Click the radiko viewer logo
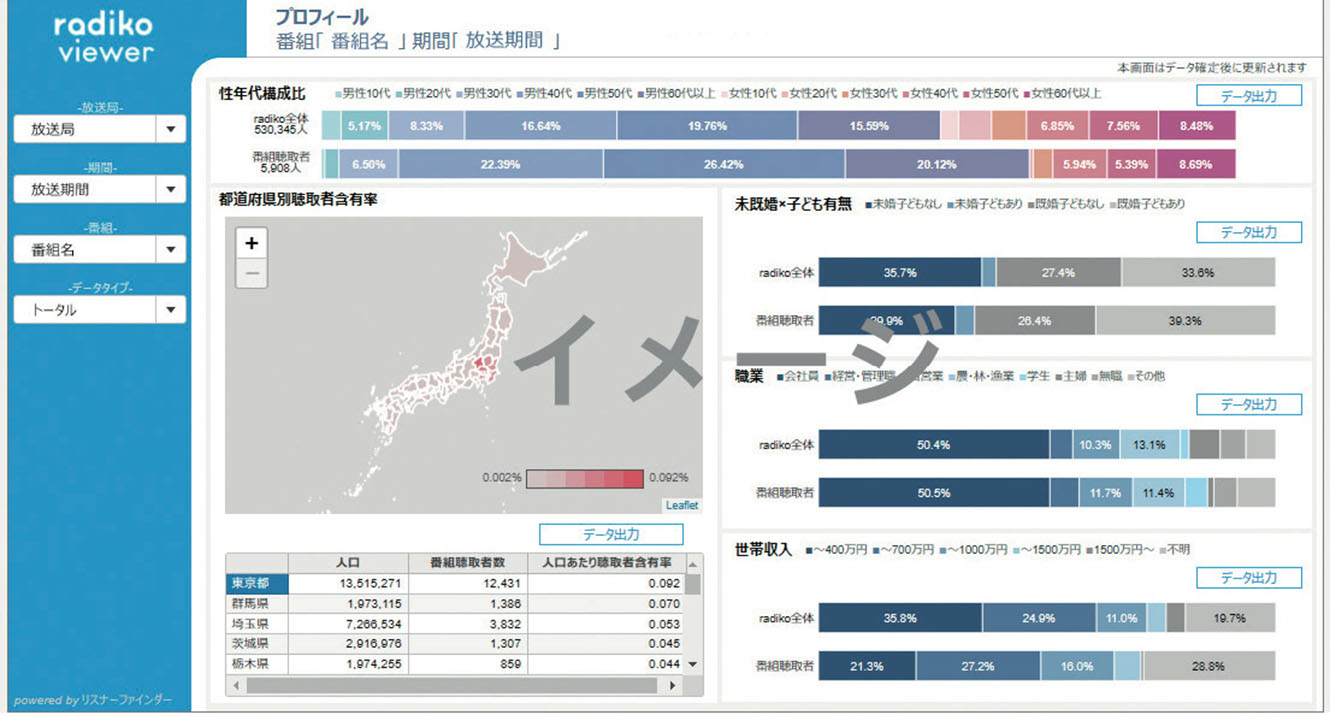The image size is (1330, 715). click(x=105, y=38)
